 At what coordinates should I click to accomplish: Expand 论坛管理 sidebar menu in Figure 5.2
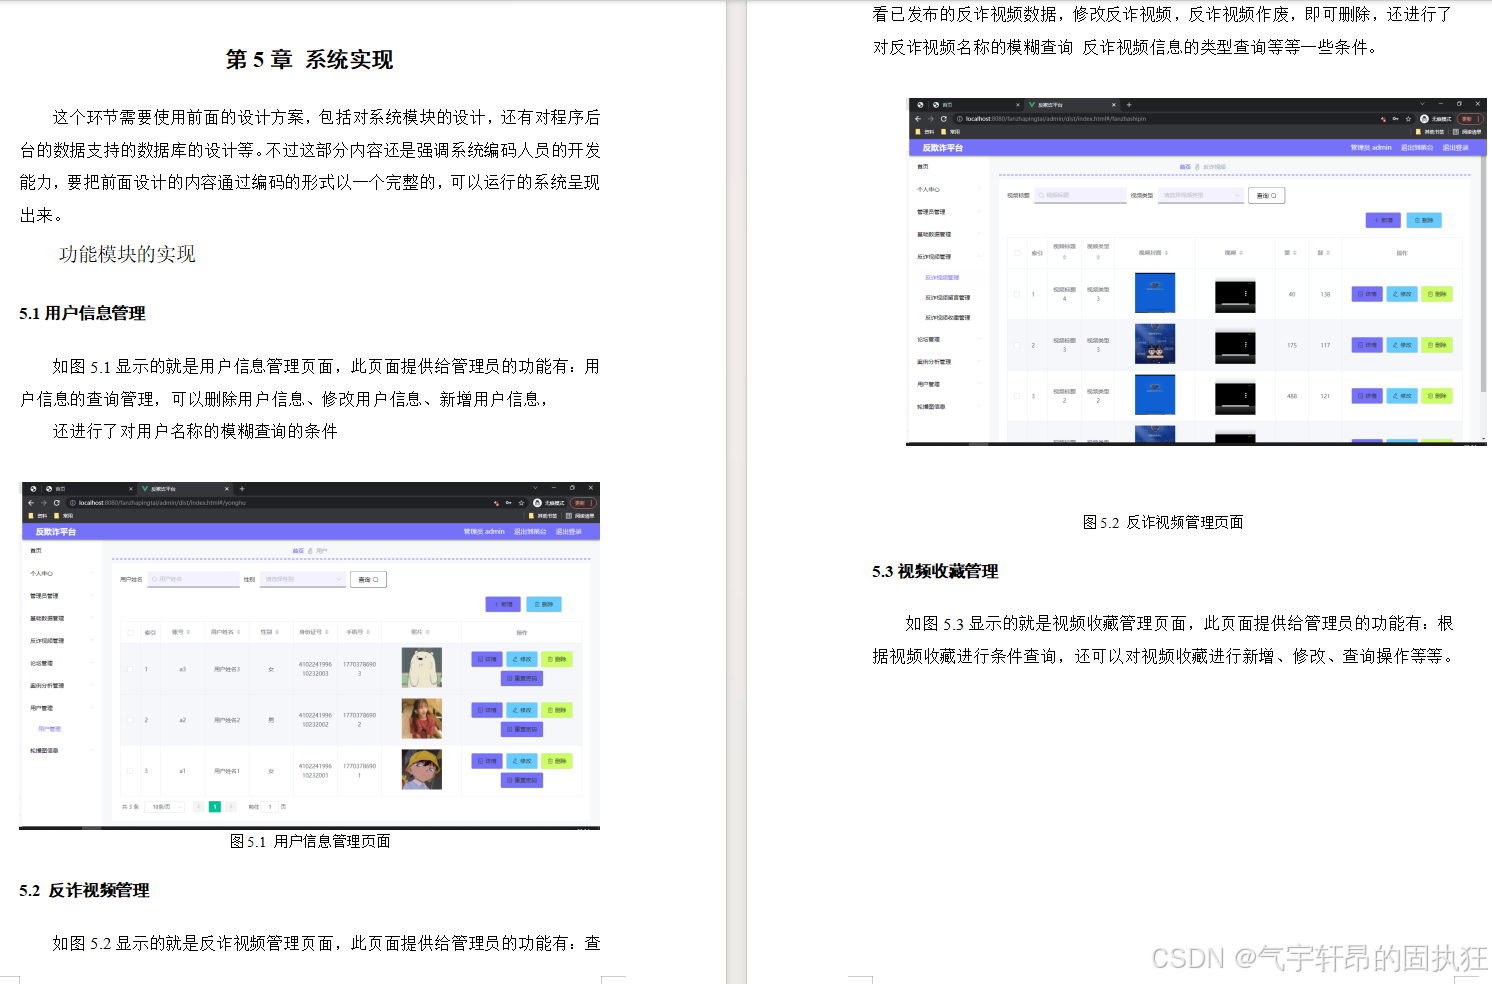point(948,340)
